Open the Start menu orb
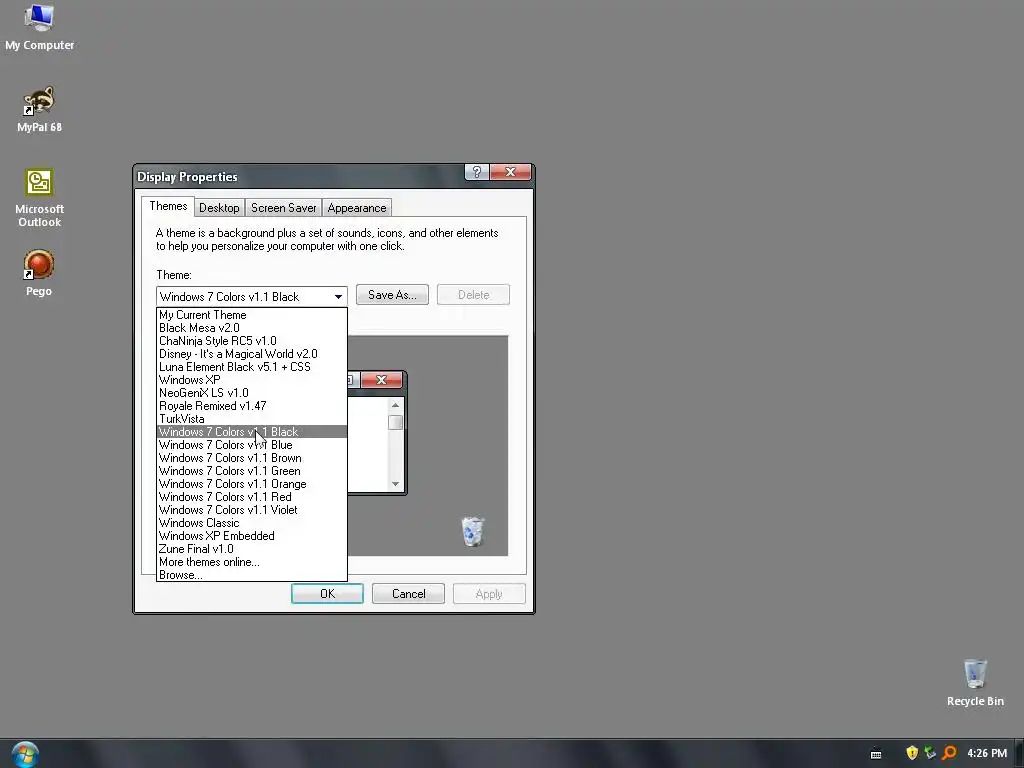1024x768 pixels. [25, 754]
